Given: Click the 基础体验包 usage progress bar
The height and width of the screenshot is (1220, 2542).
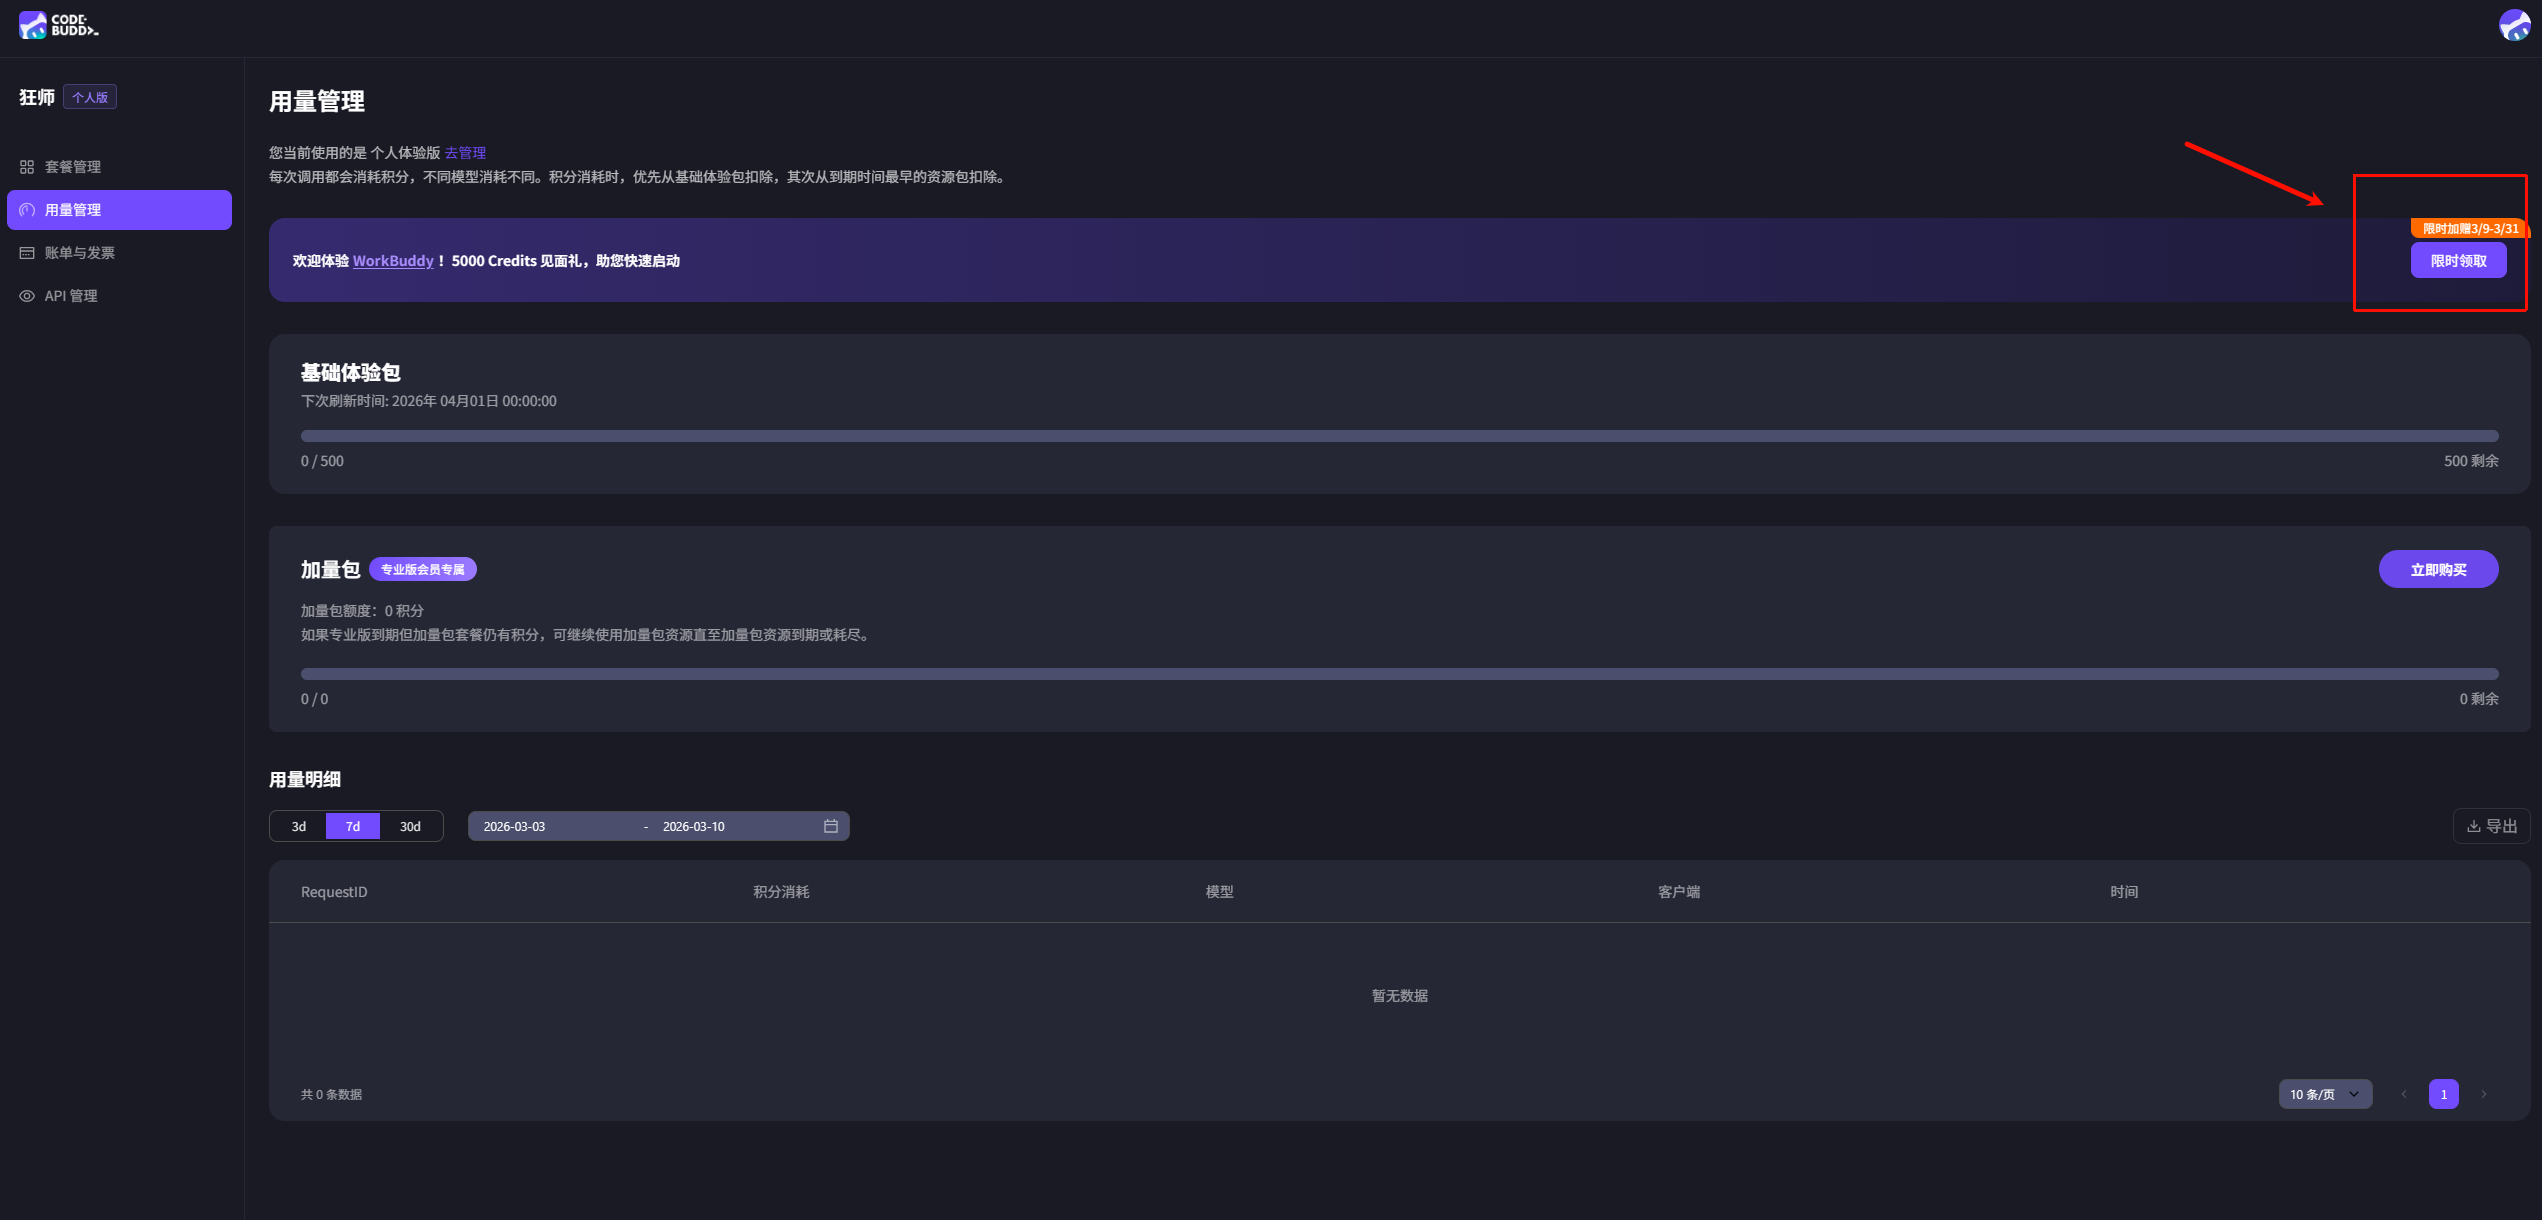Looking at the screenshot, I should (x=1399, y=436).
